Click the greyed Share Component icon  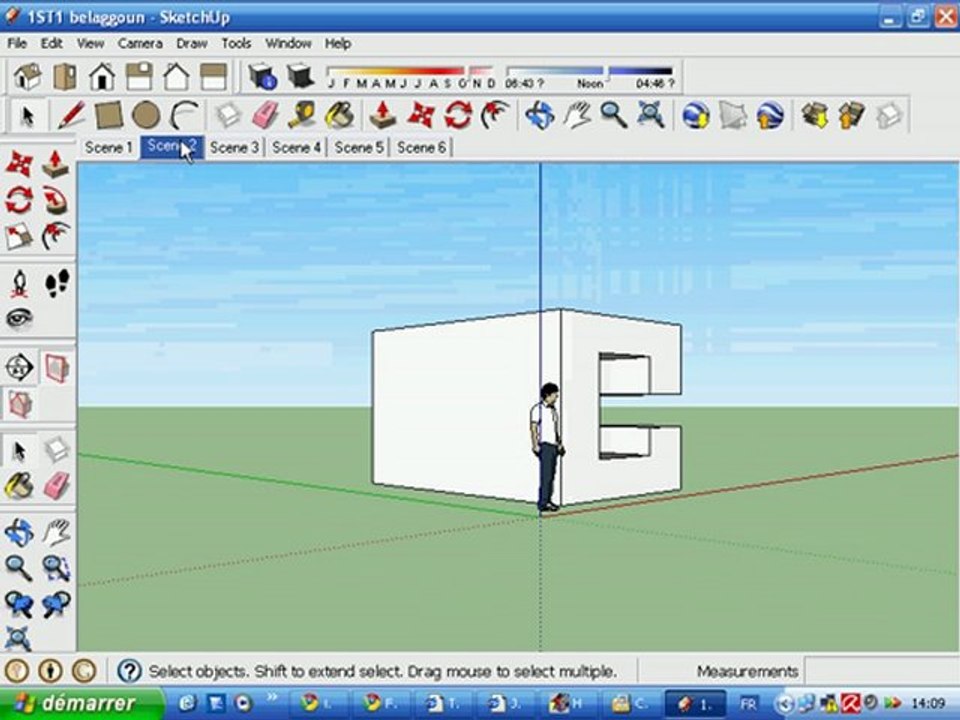coord(889,115)
